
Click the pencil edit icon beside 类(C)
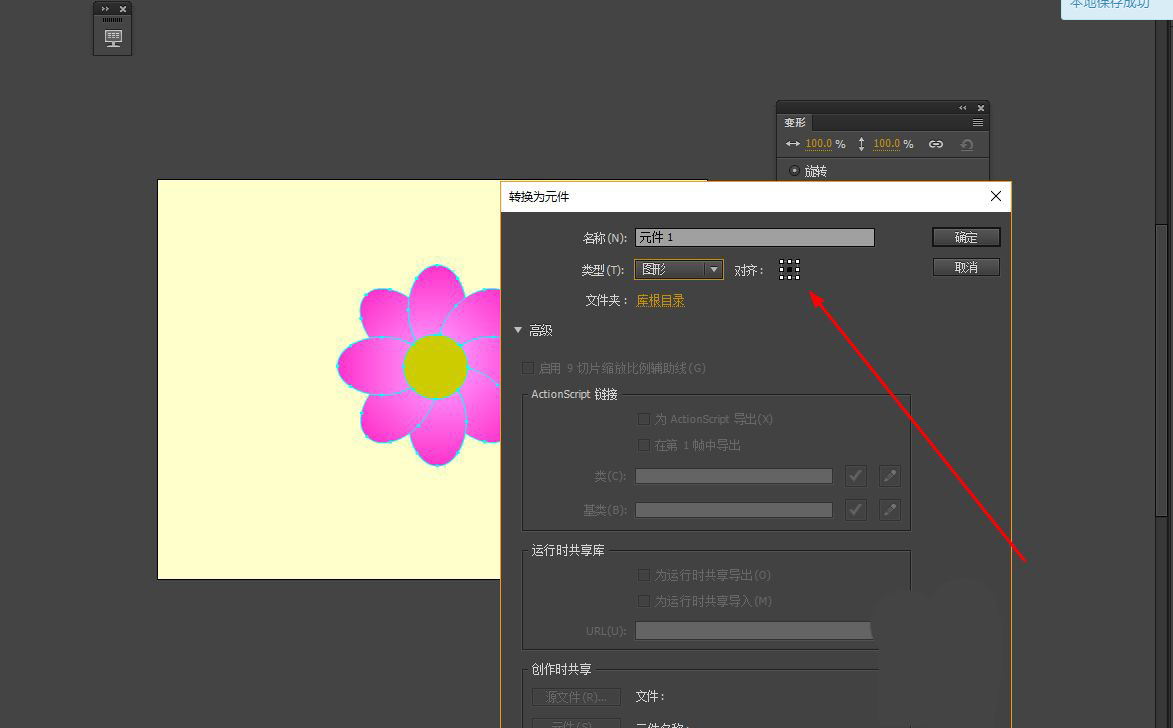(889, 476)
